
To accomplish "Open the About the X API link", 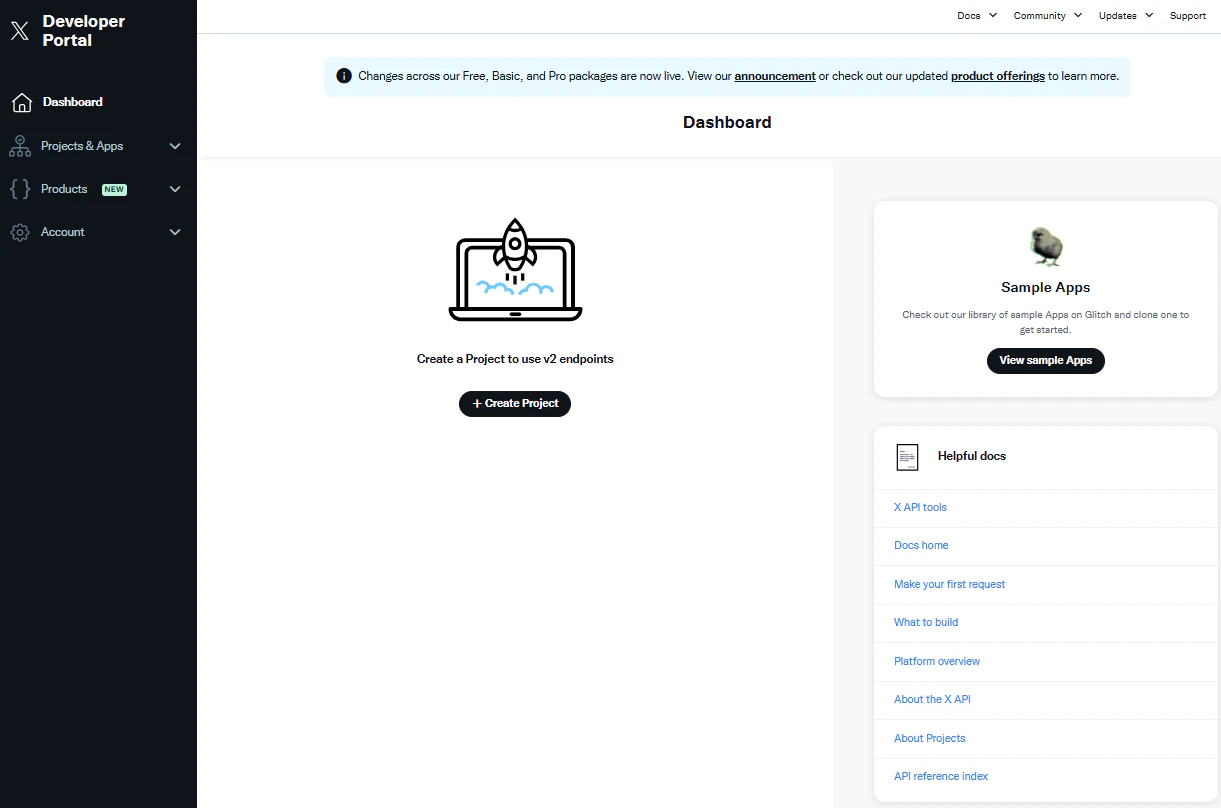I will 932,699.
